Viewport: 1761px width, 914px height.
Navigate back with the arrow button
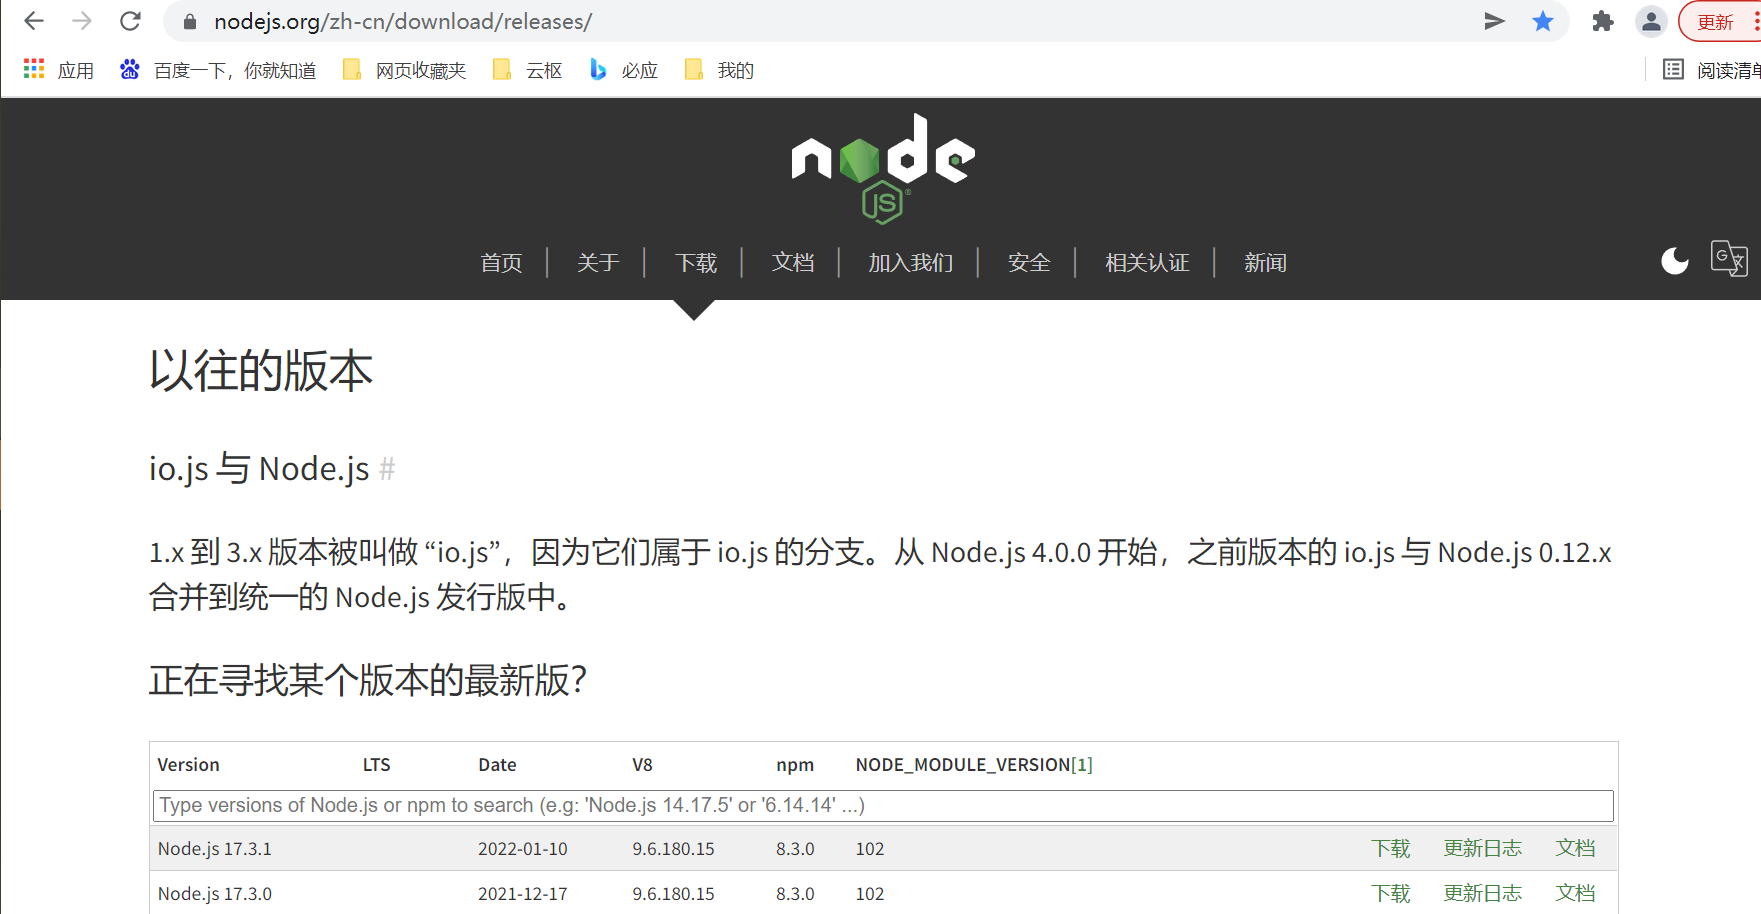tap(33, 20)
